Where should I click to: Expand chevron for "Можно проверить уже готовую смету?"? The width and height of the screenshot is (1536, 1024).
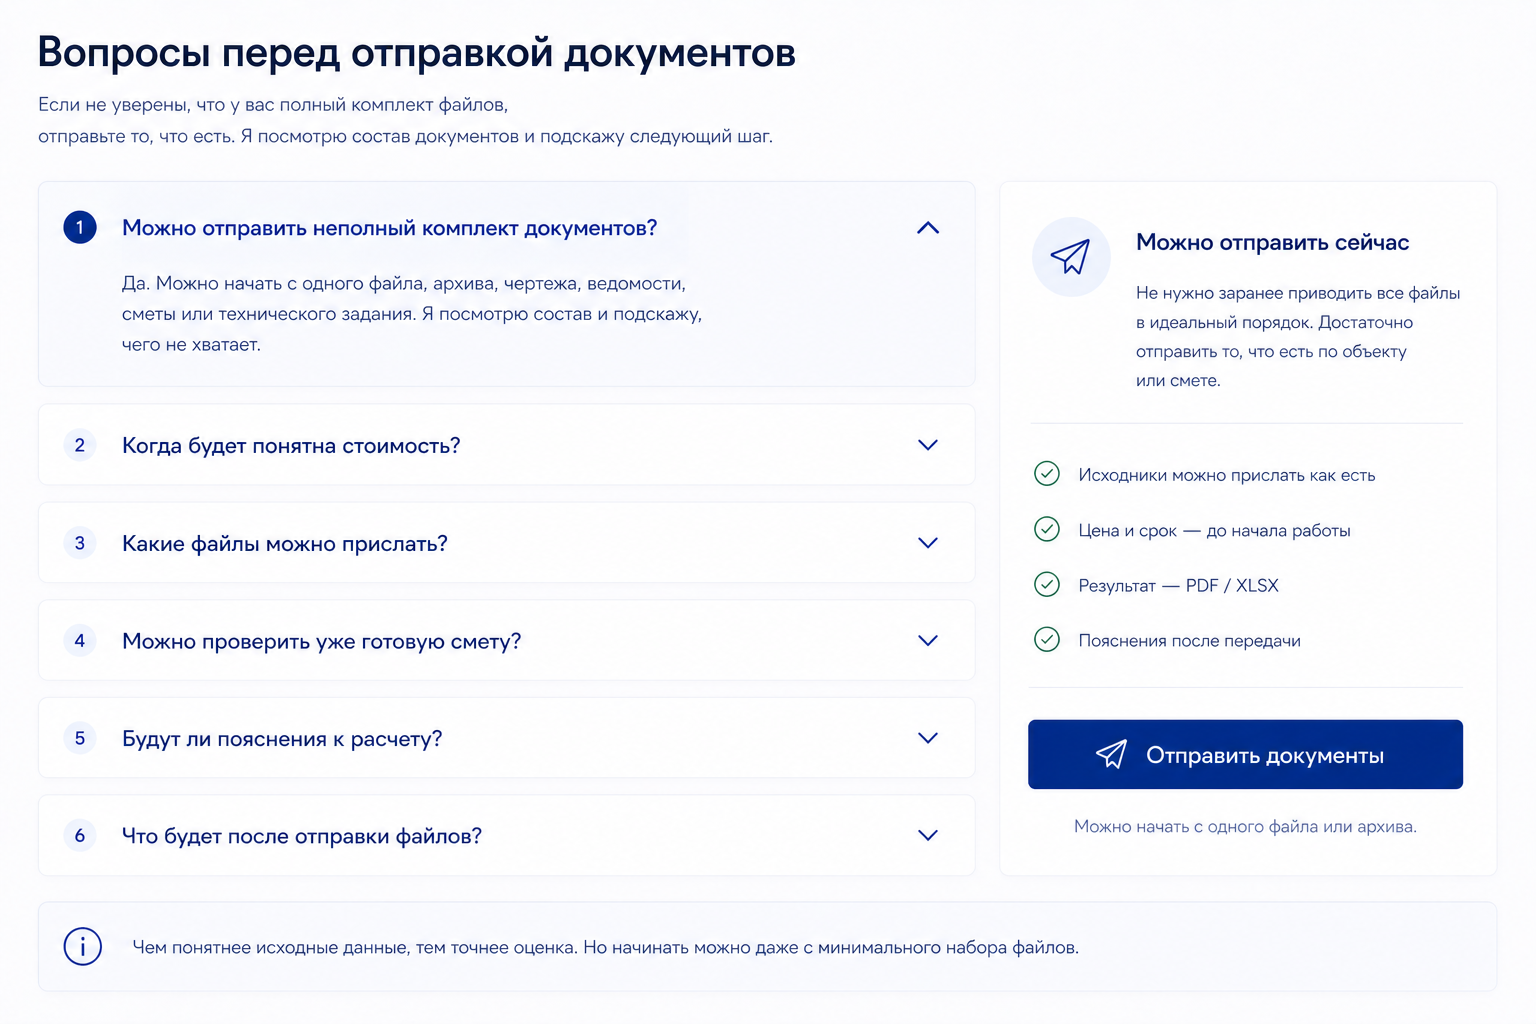coord(928,641)
